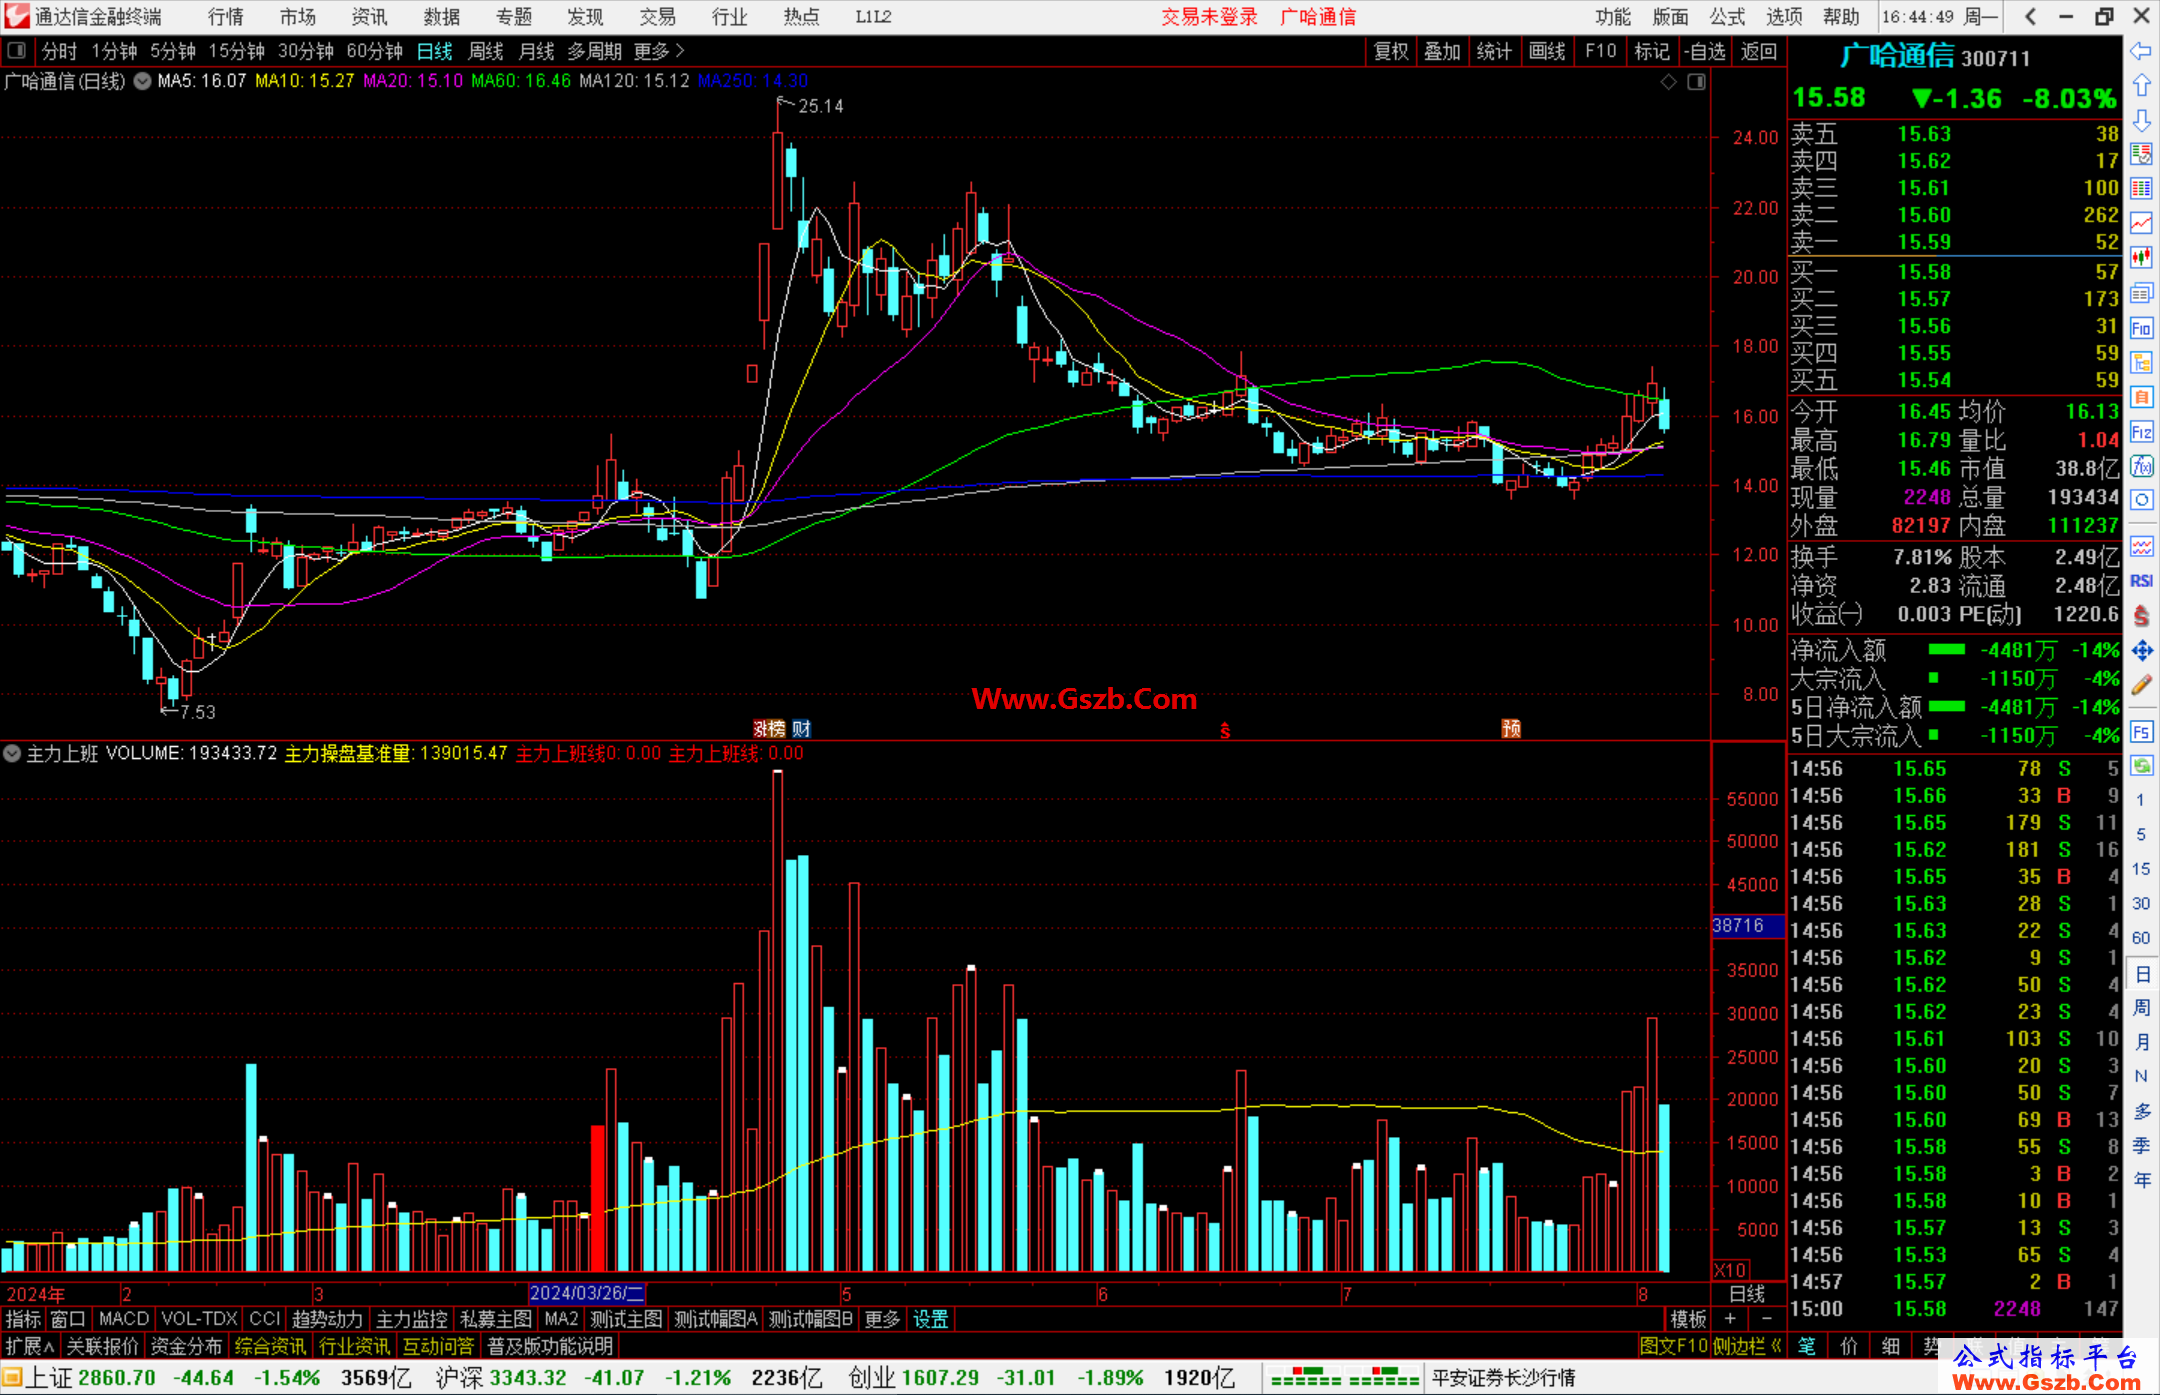The image size is (2160, 1395).
Task: Select the 主力监控 indicator tab
Action: point(411,1319)
